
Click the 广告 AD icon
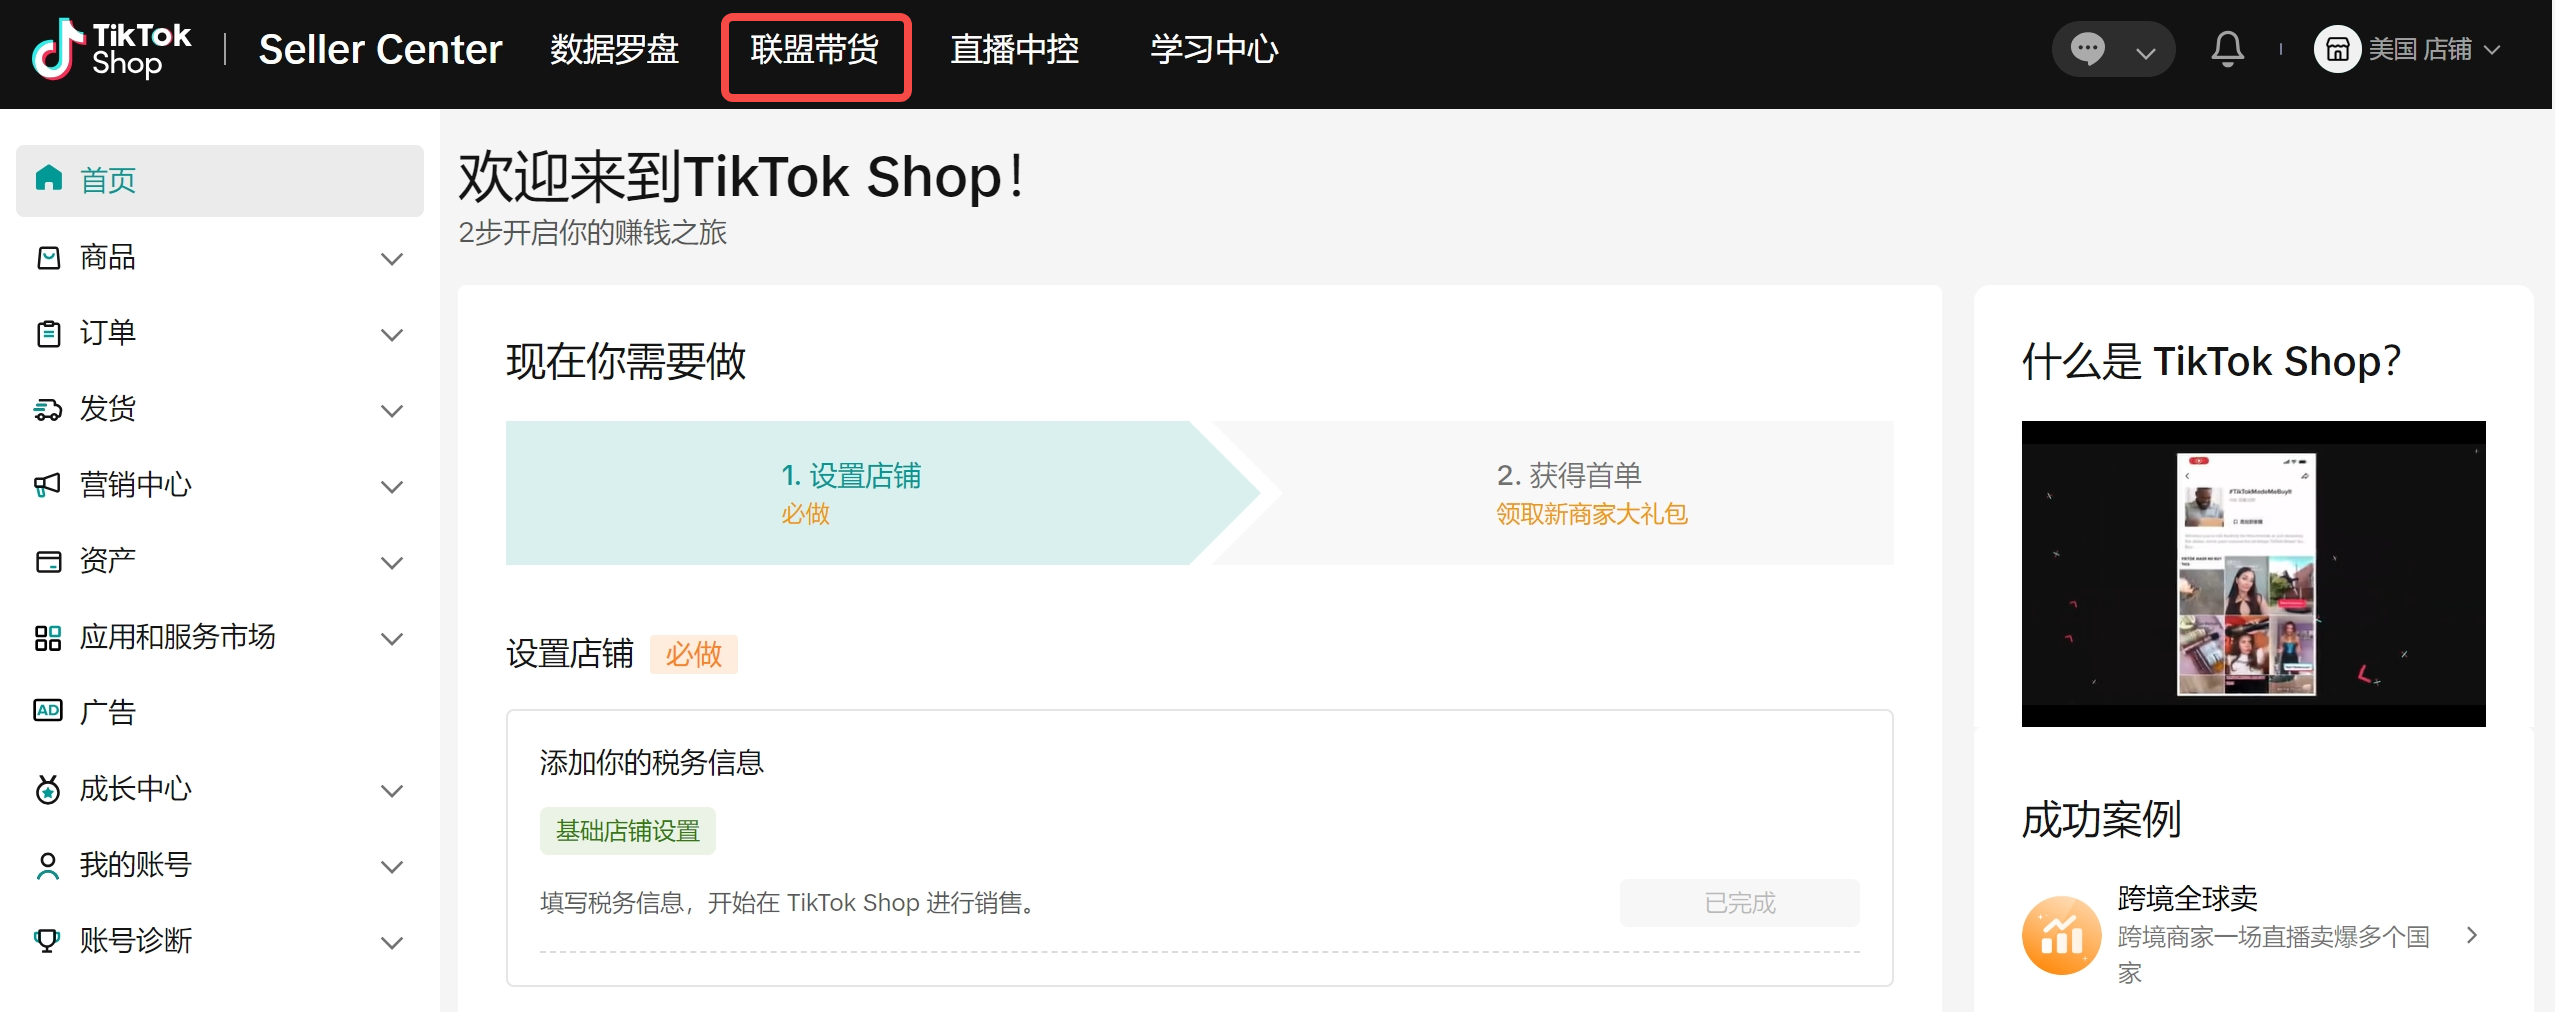coord(48,711)
